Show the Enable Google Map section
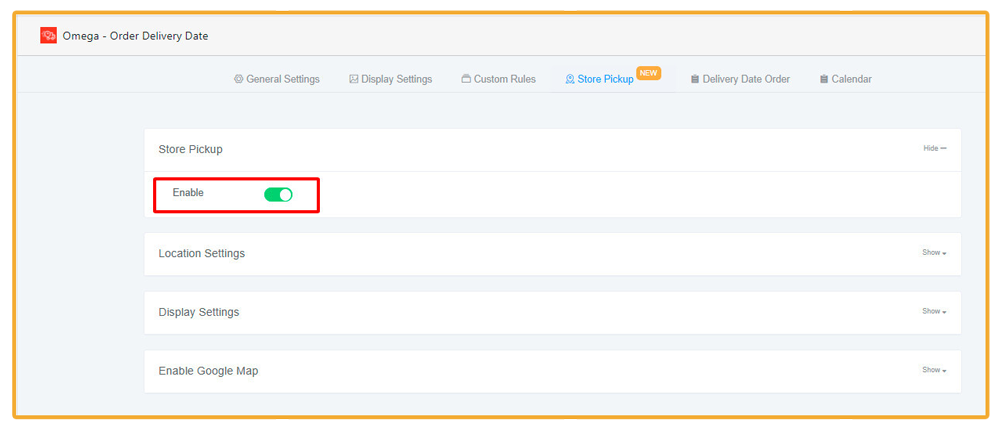The image size is (1000, 429). coord(934,370)
